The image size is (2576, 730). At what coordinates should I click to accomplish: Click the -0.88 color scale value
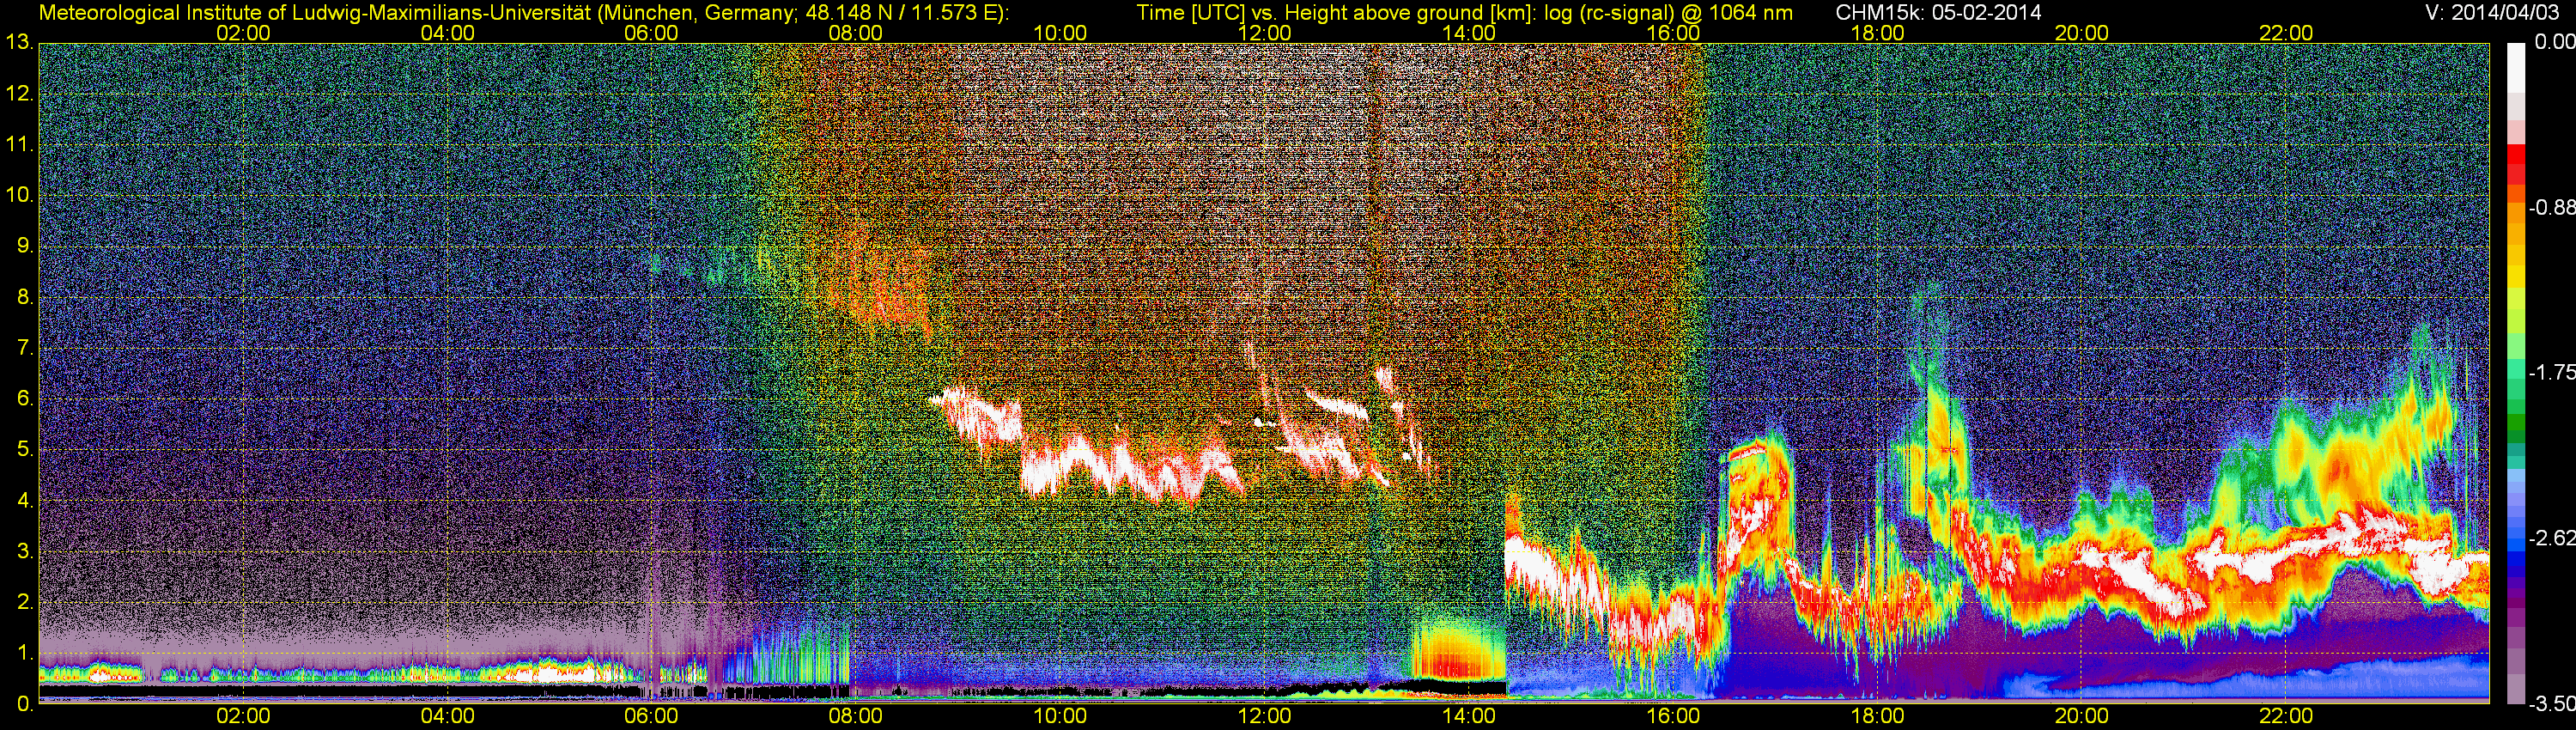pyautogui.click(x=2551, y=208)
